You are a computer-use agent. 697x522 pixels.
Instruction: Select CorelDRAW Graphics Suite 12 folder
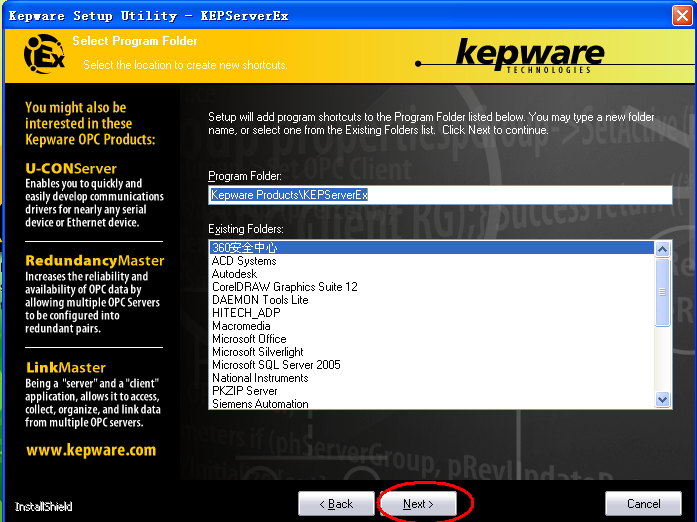[x=284, y=287]
